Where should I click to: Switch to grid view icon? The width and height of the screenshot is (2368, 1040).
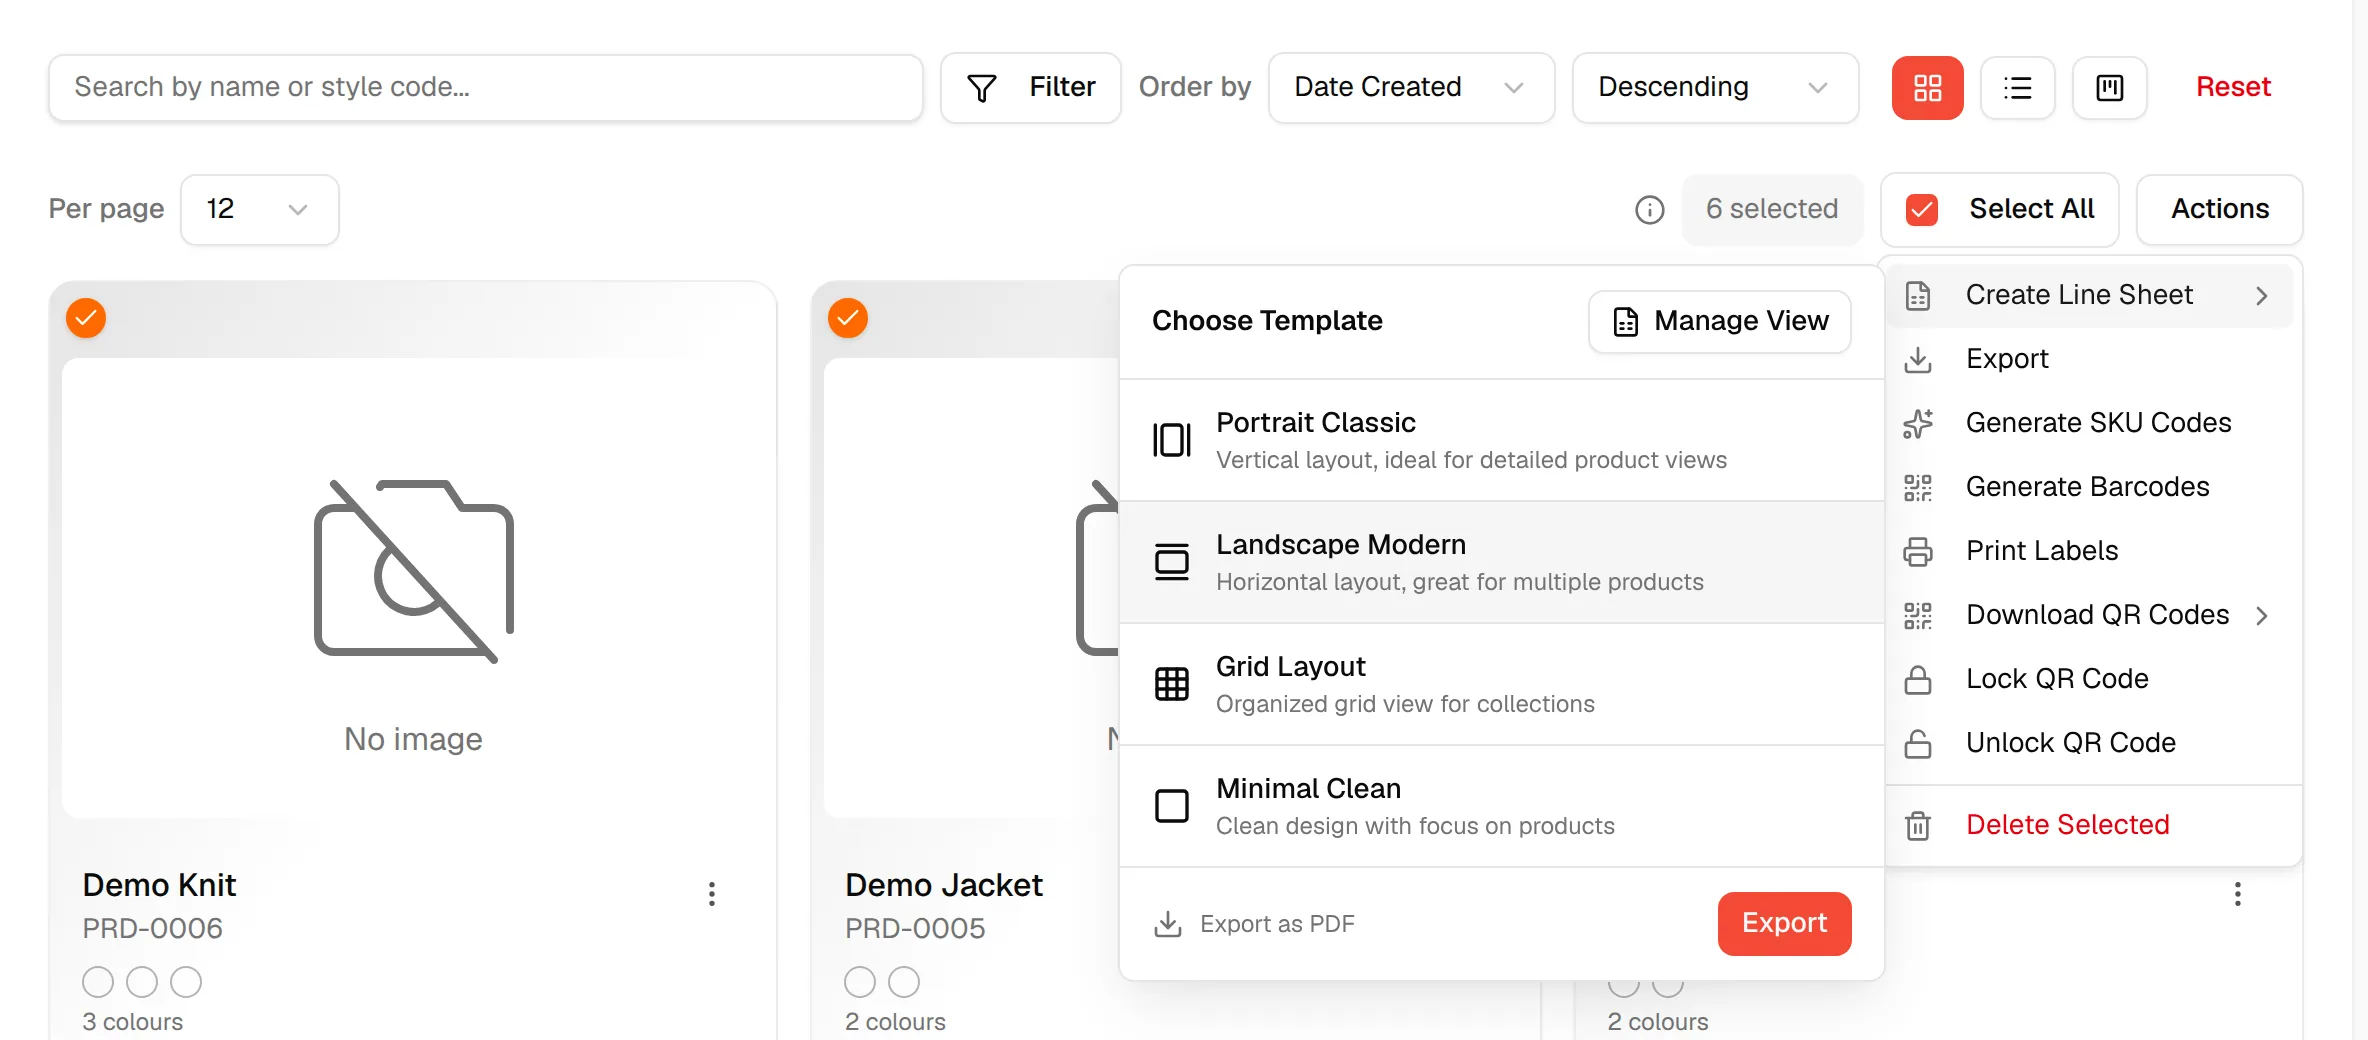(x=1927, y=88)
